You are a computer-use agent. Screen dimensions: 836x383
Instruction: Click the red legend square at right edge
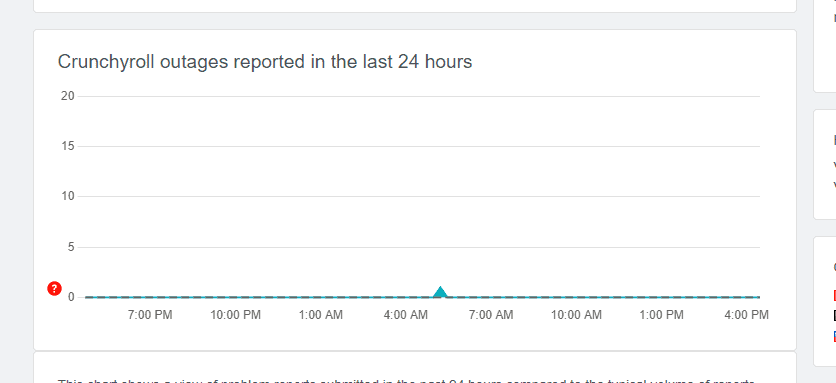tap(834, 295)
